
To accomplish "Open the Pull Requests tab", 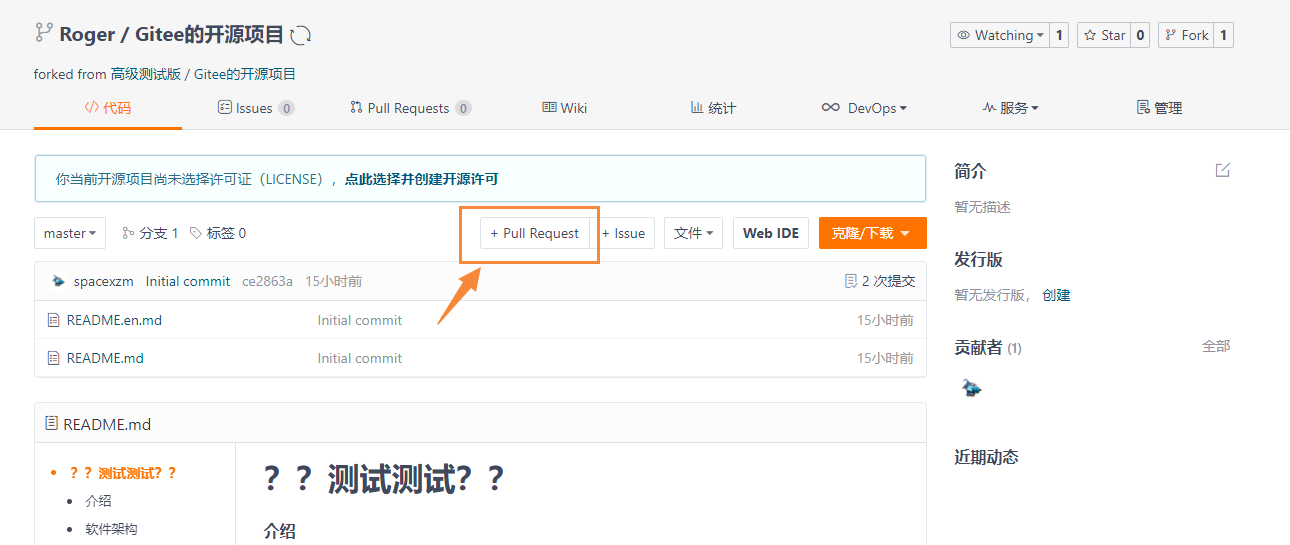I will coord(410,108).
